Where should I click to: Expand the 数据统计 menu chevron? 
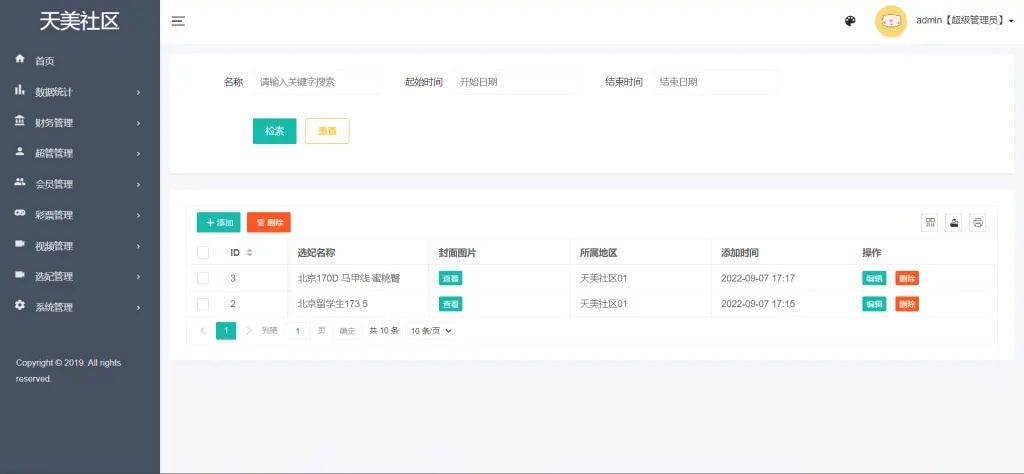click(x=138, y=93)
